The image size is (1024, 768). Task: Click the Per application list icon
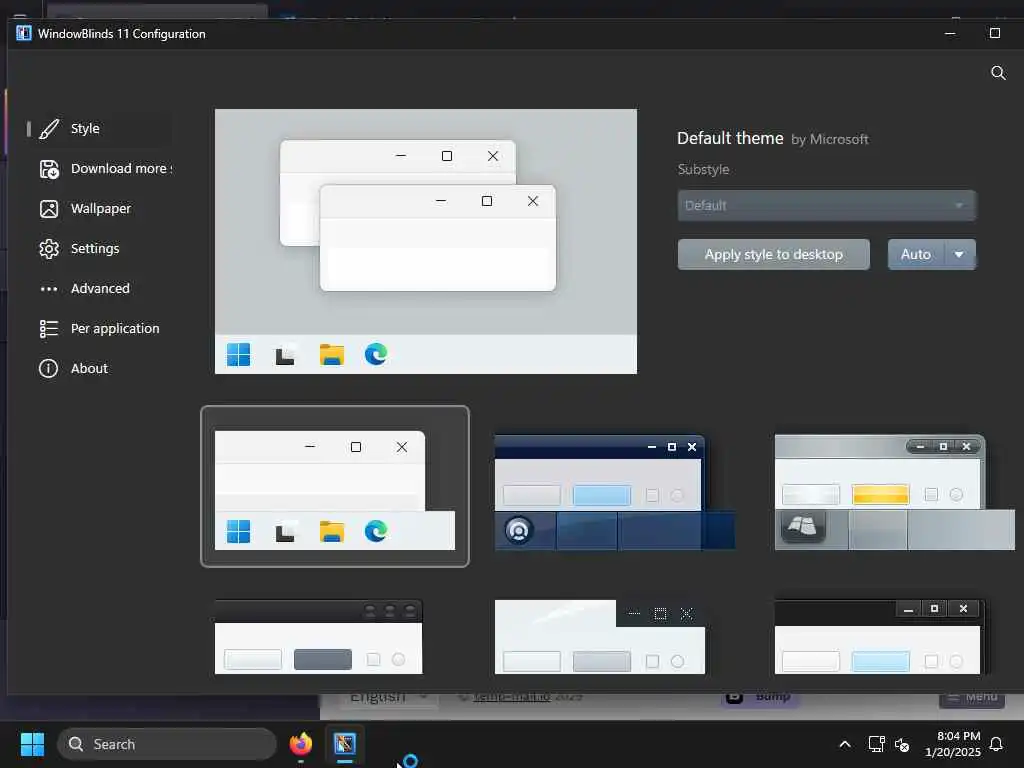pyautogui.click(x=49, y=328)
